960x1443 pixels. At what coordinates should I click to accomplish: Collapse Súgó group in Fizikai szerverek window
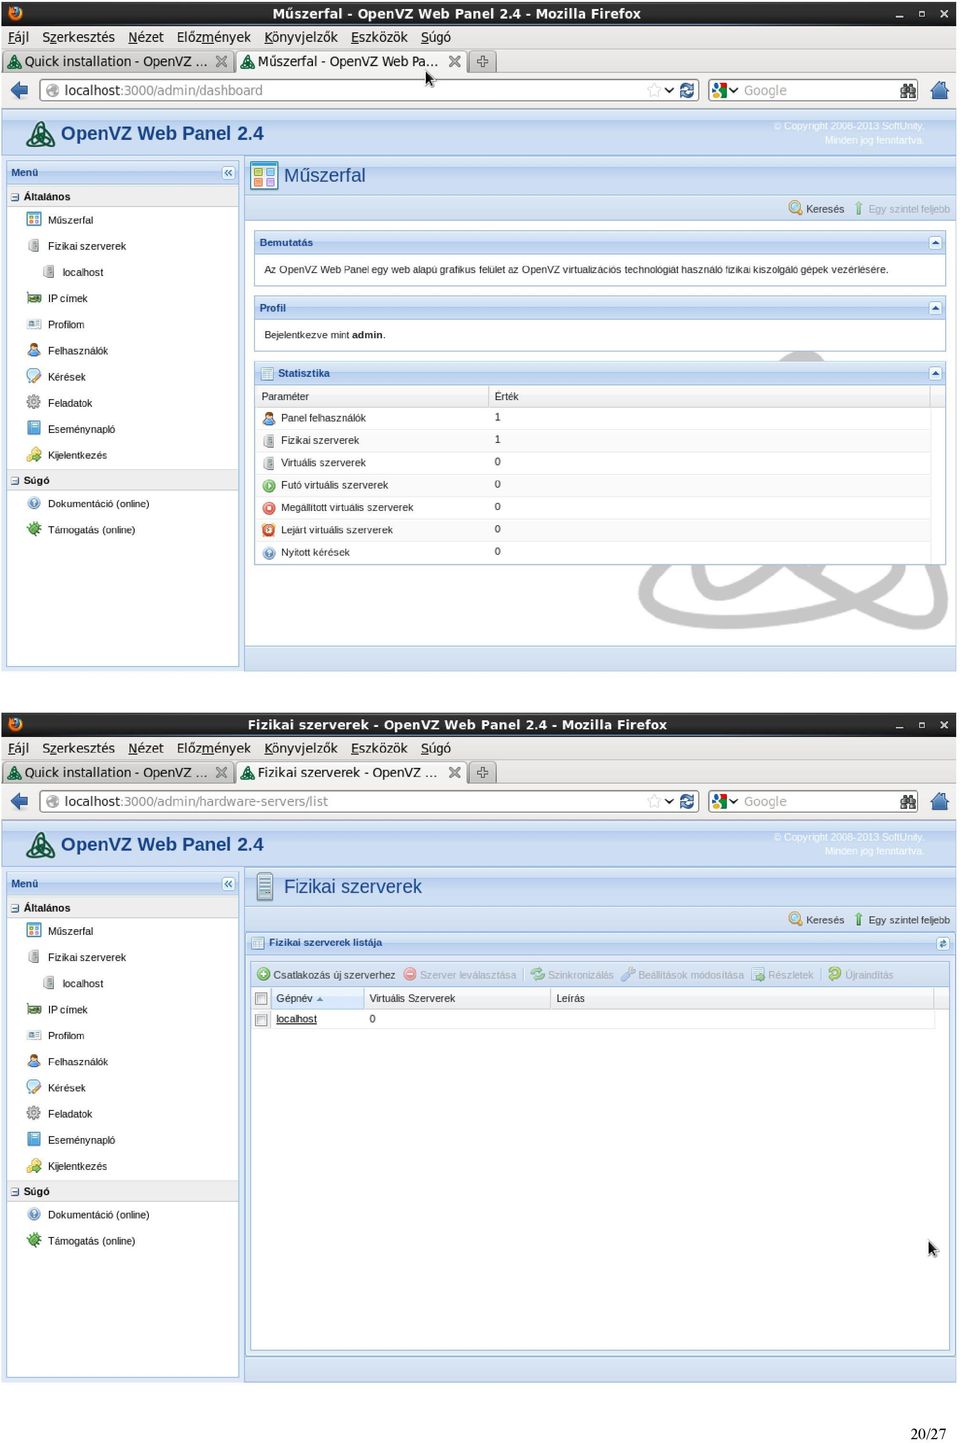pyautogui.click(x=15, y=1192)
